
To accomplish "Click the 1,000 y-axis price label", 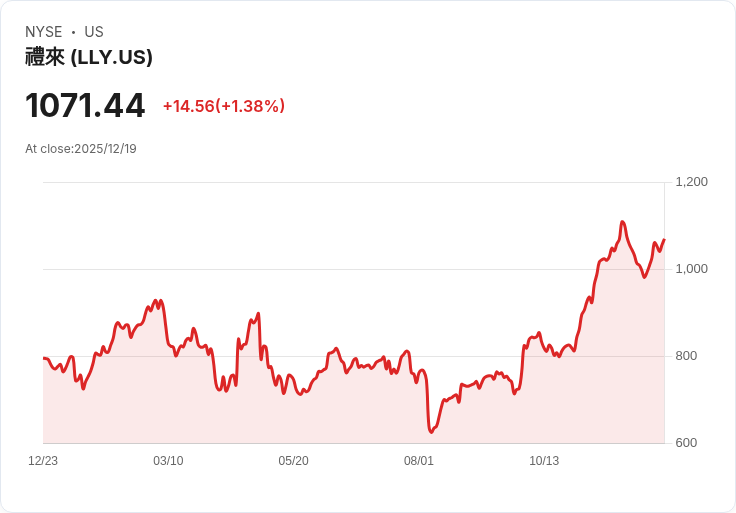I will [691, 269].
